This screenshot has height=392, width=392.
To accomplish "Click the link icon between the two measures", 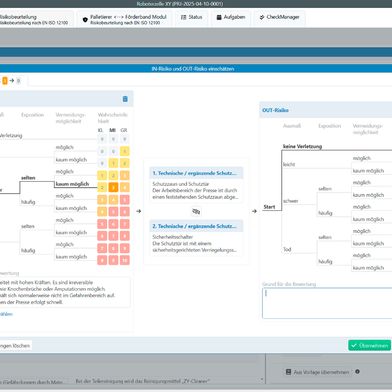I will 196,211.
